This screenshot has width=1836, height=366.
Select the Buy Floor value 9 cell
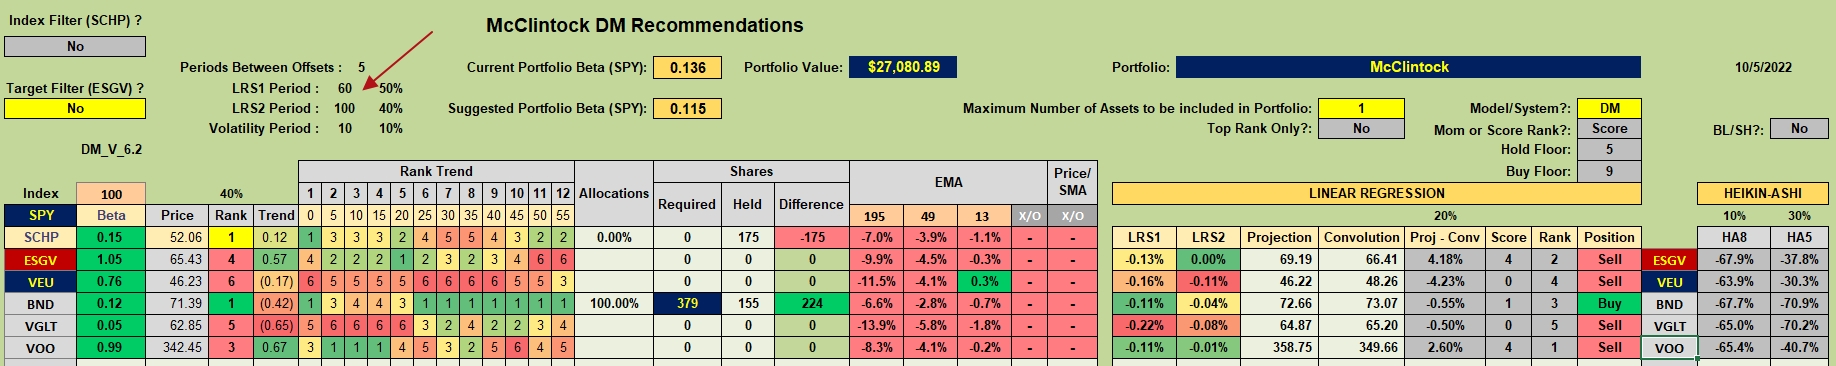point(1609,171)
